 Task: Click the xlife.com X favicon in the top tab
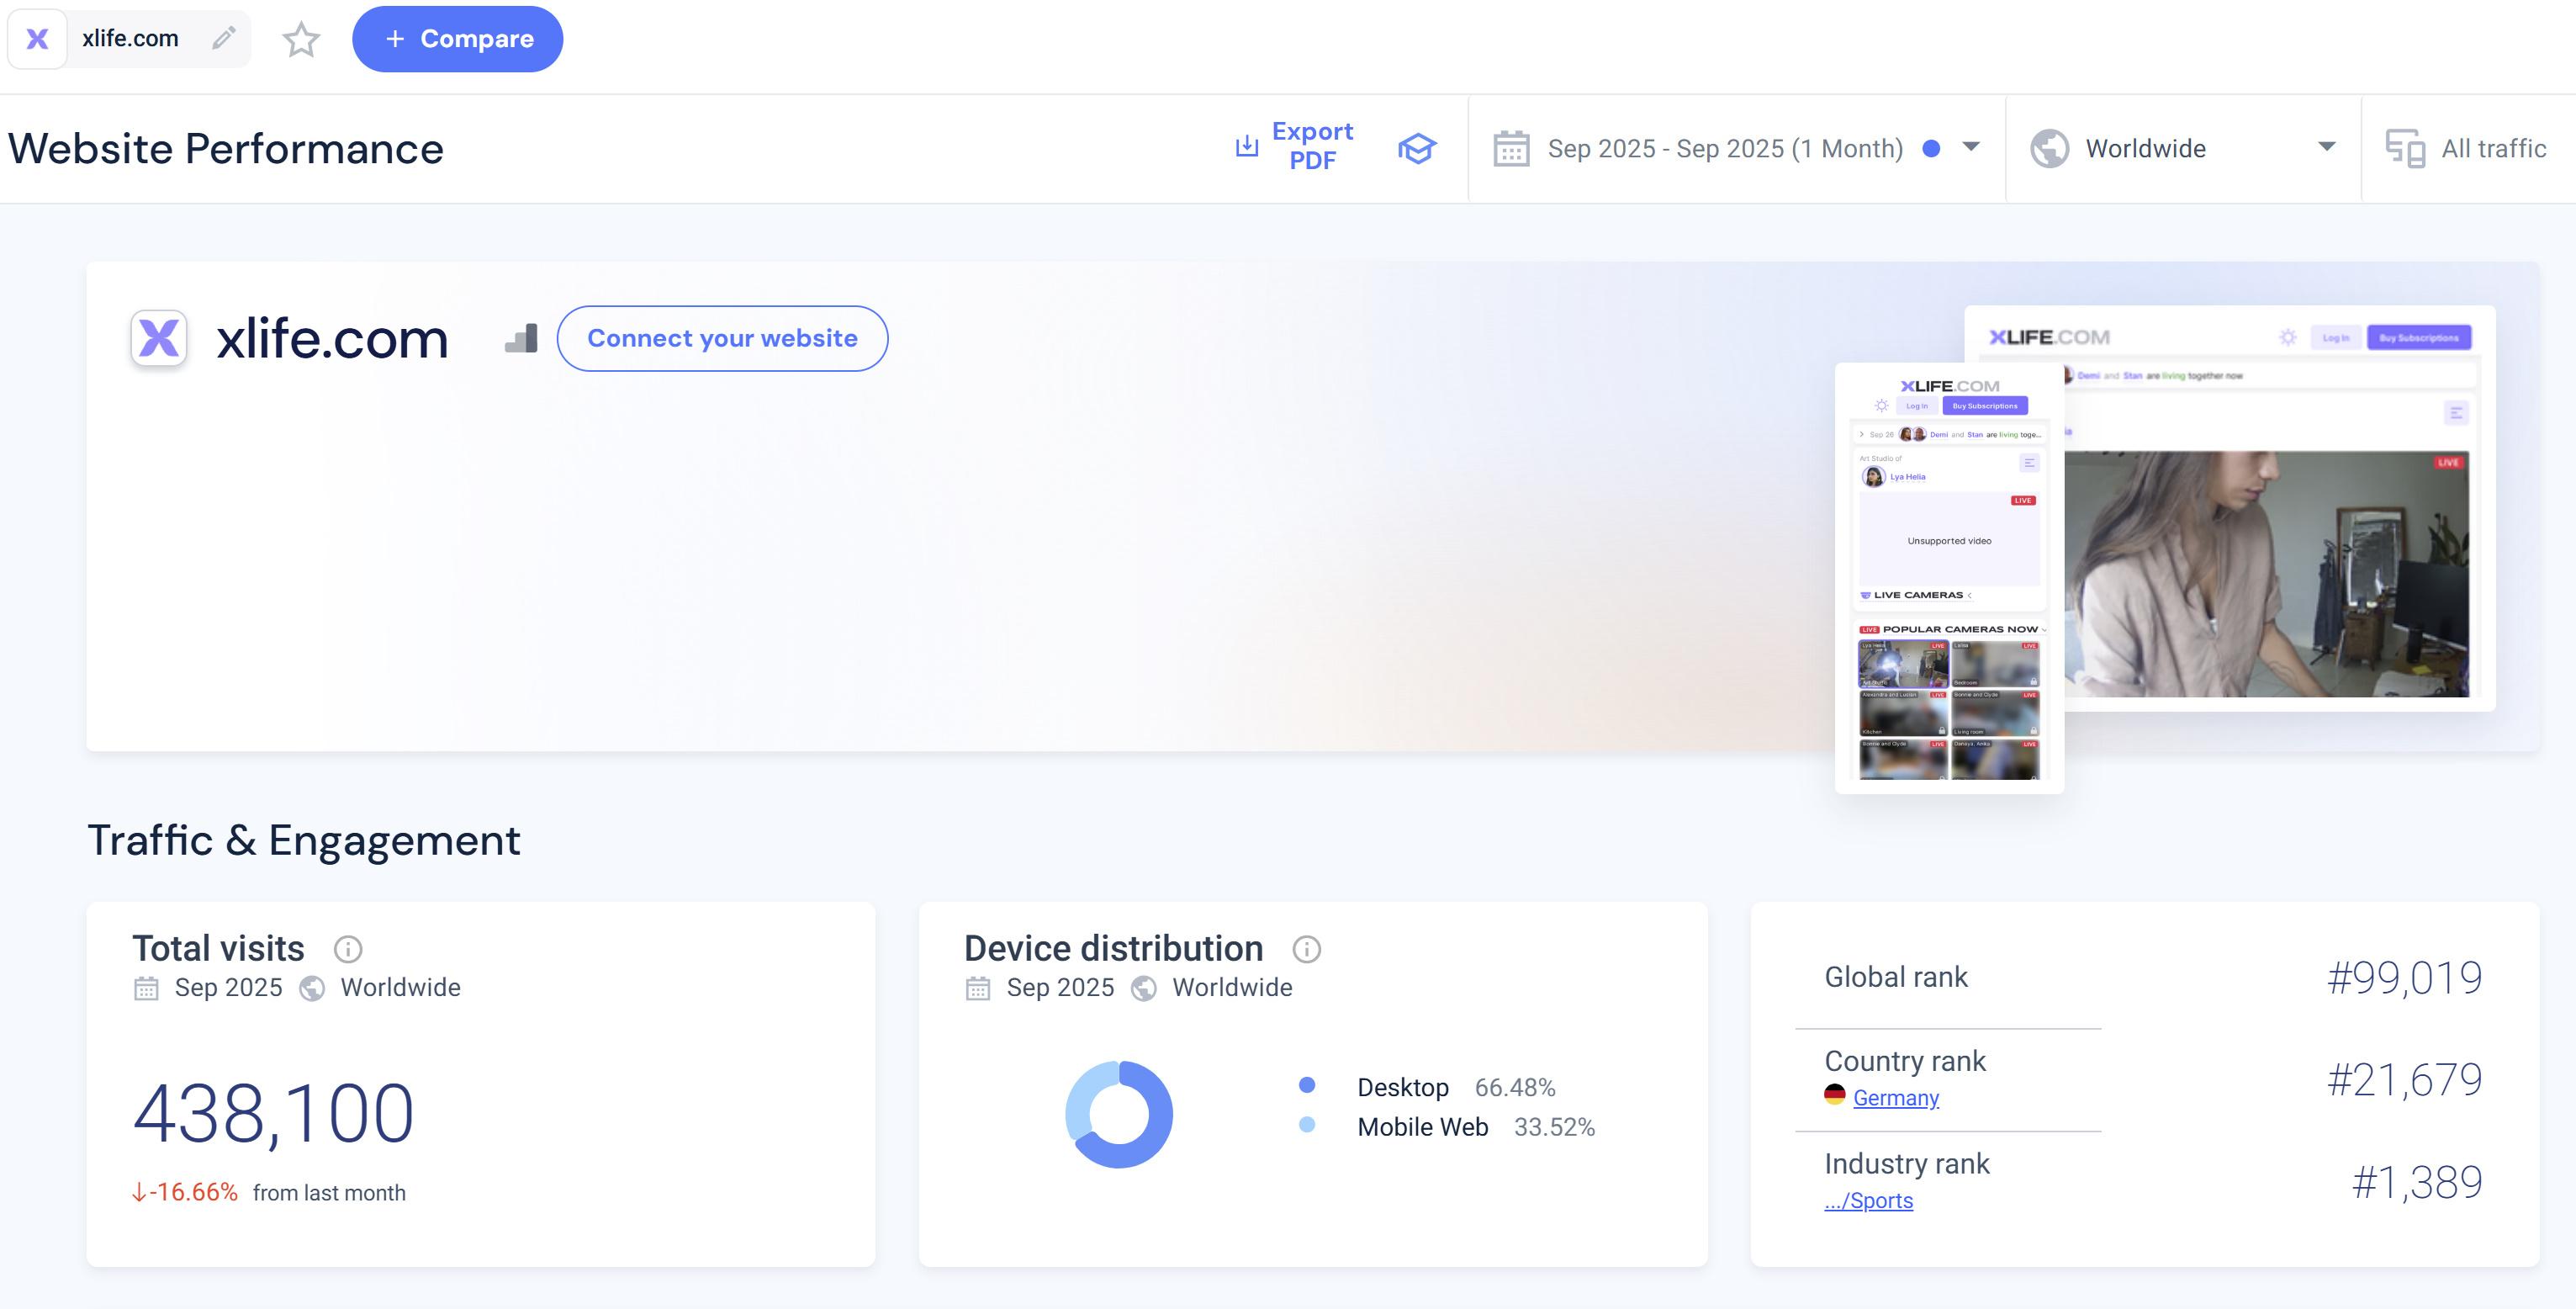(x=37, y=39)
